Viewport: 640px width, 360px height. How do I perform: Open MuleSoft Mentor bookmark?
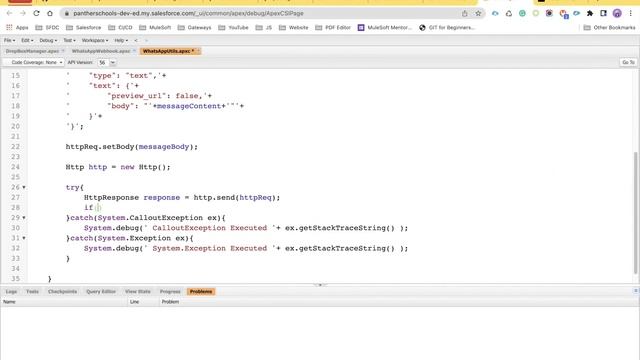385,28
